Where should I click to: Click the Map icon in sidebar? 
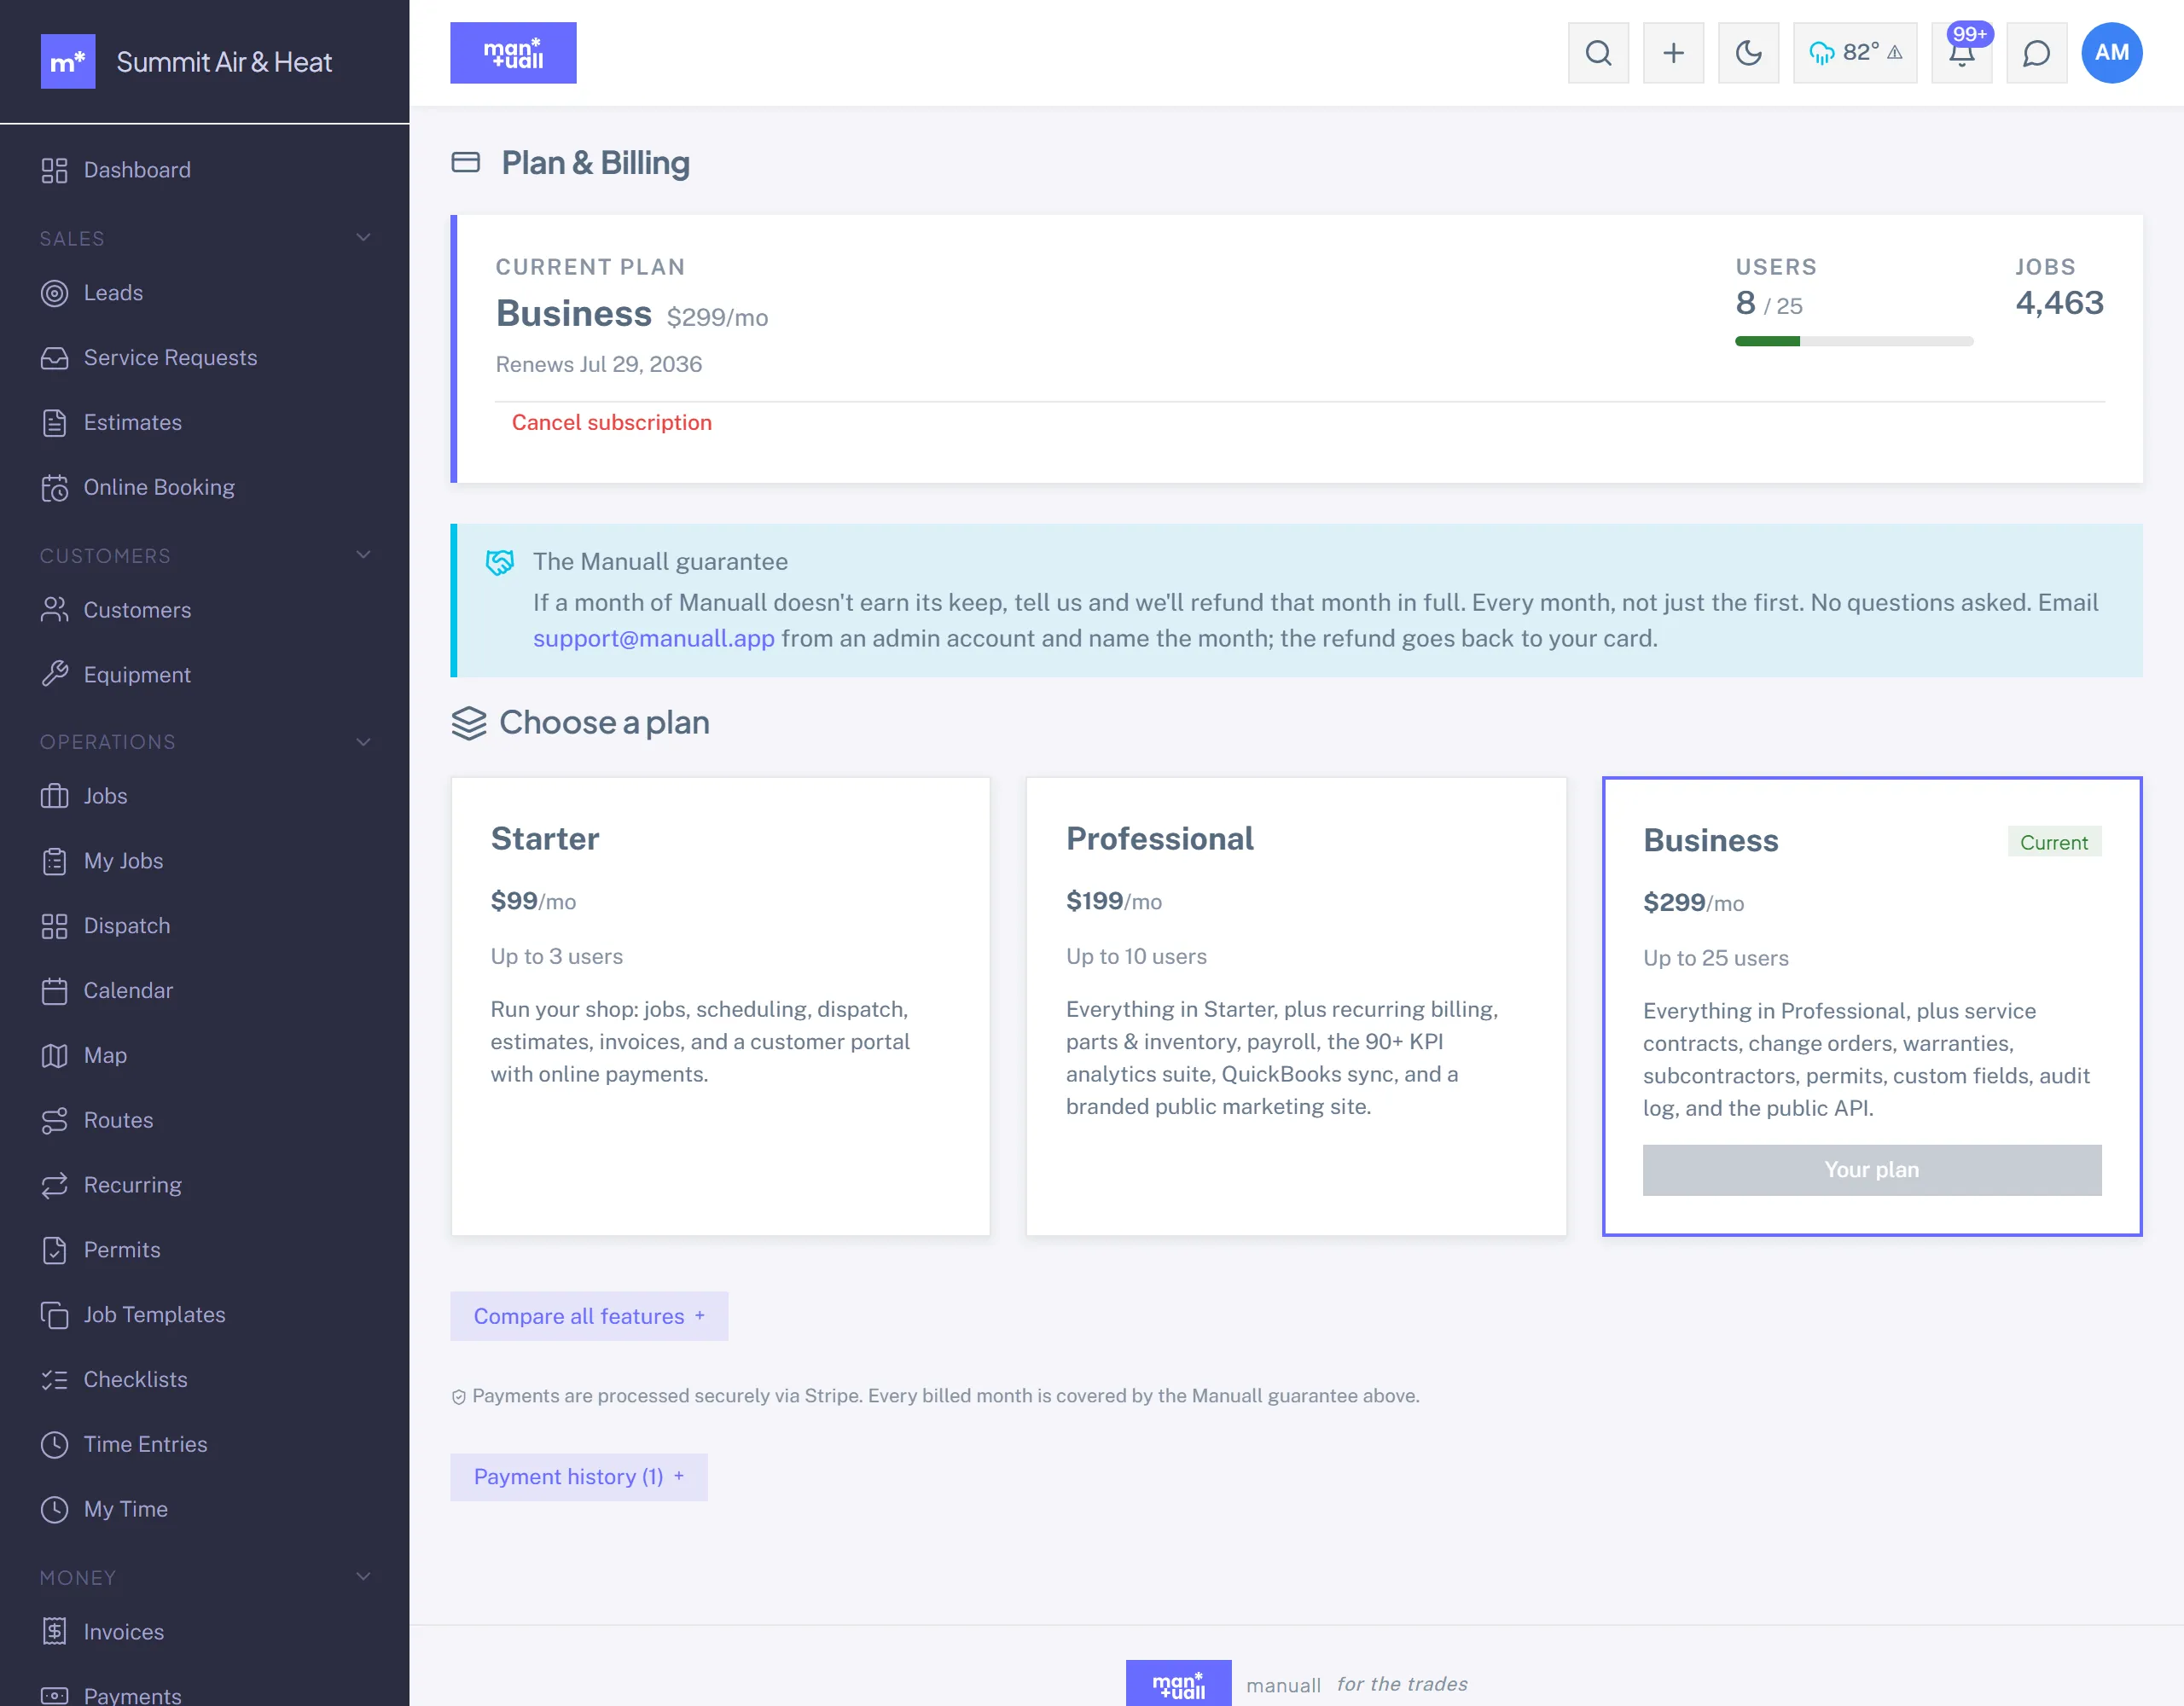coord(54,1056)
